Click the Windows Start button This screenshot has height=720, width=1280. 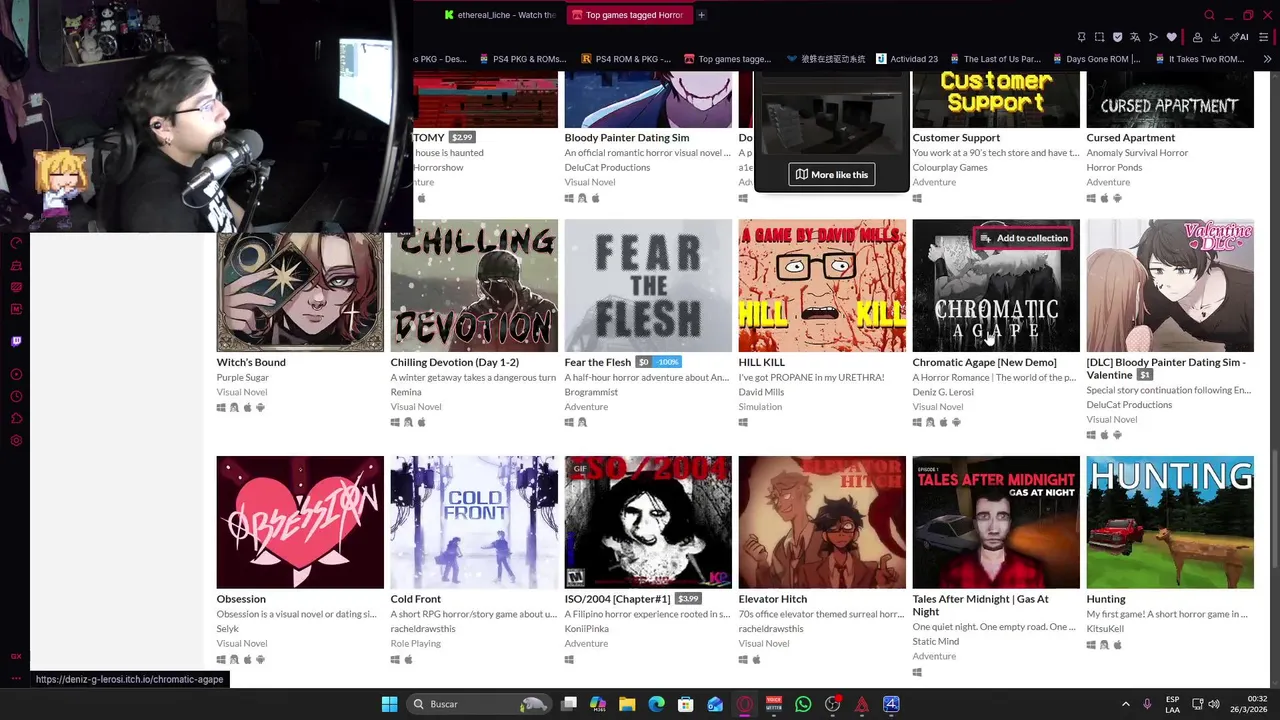tap(389, 704)
